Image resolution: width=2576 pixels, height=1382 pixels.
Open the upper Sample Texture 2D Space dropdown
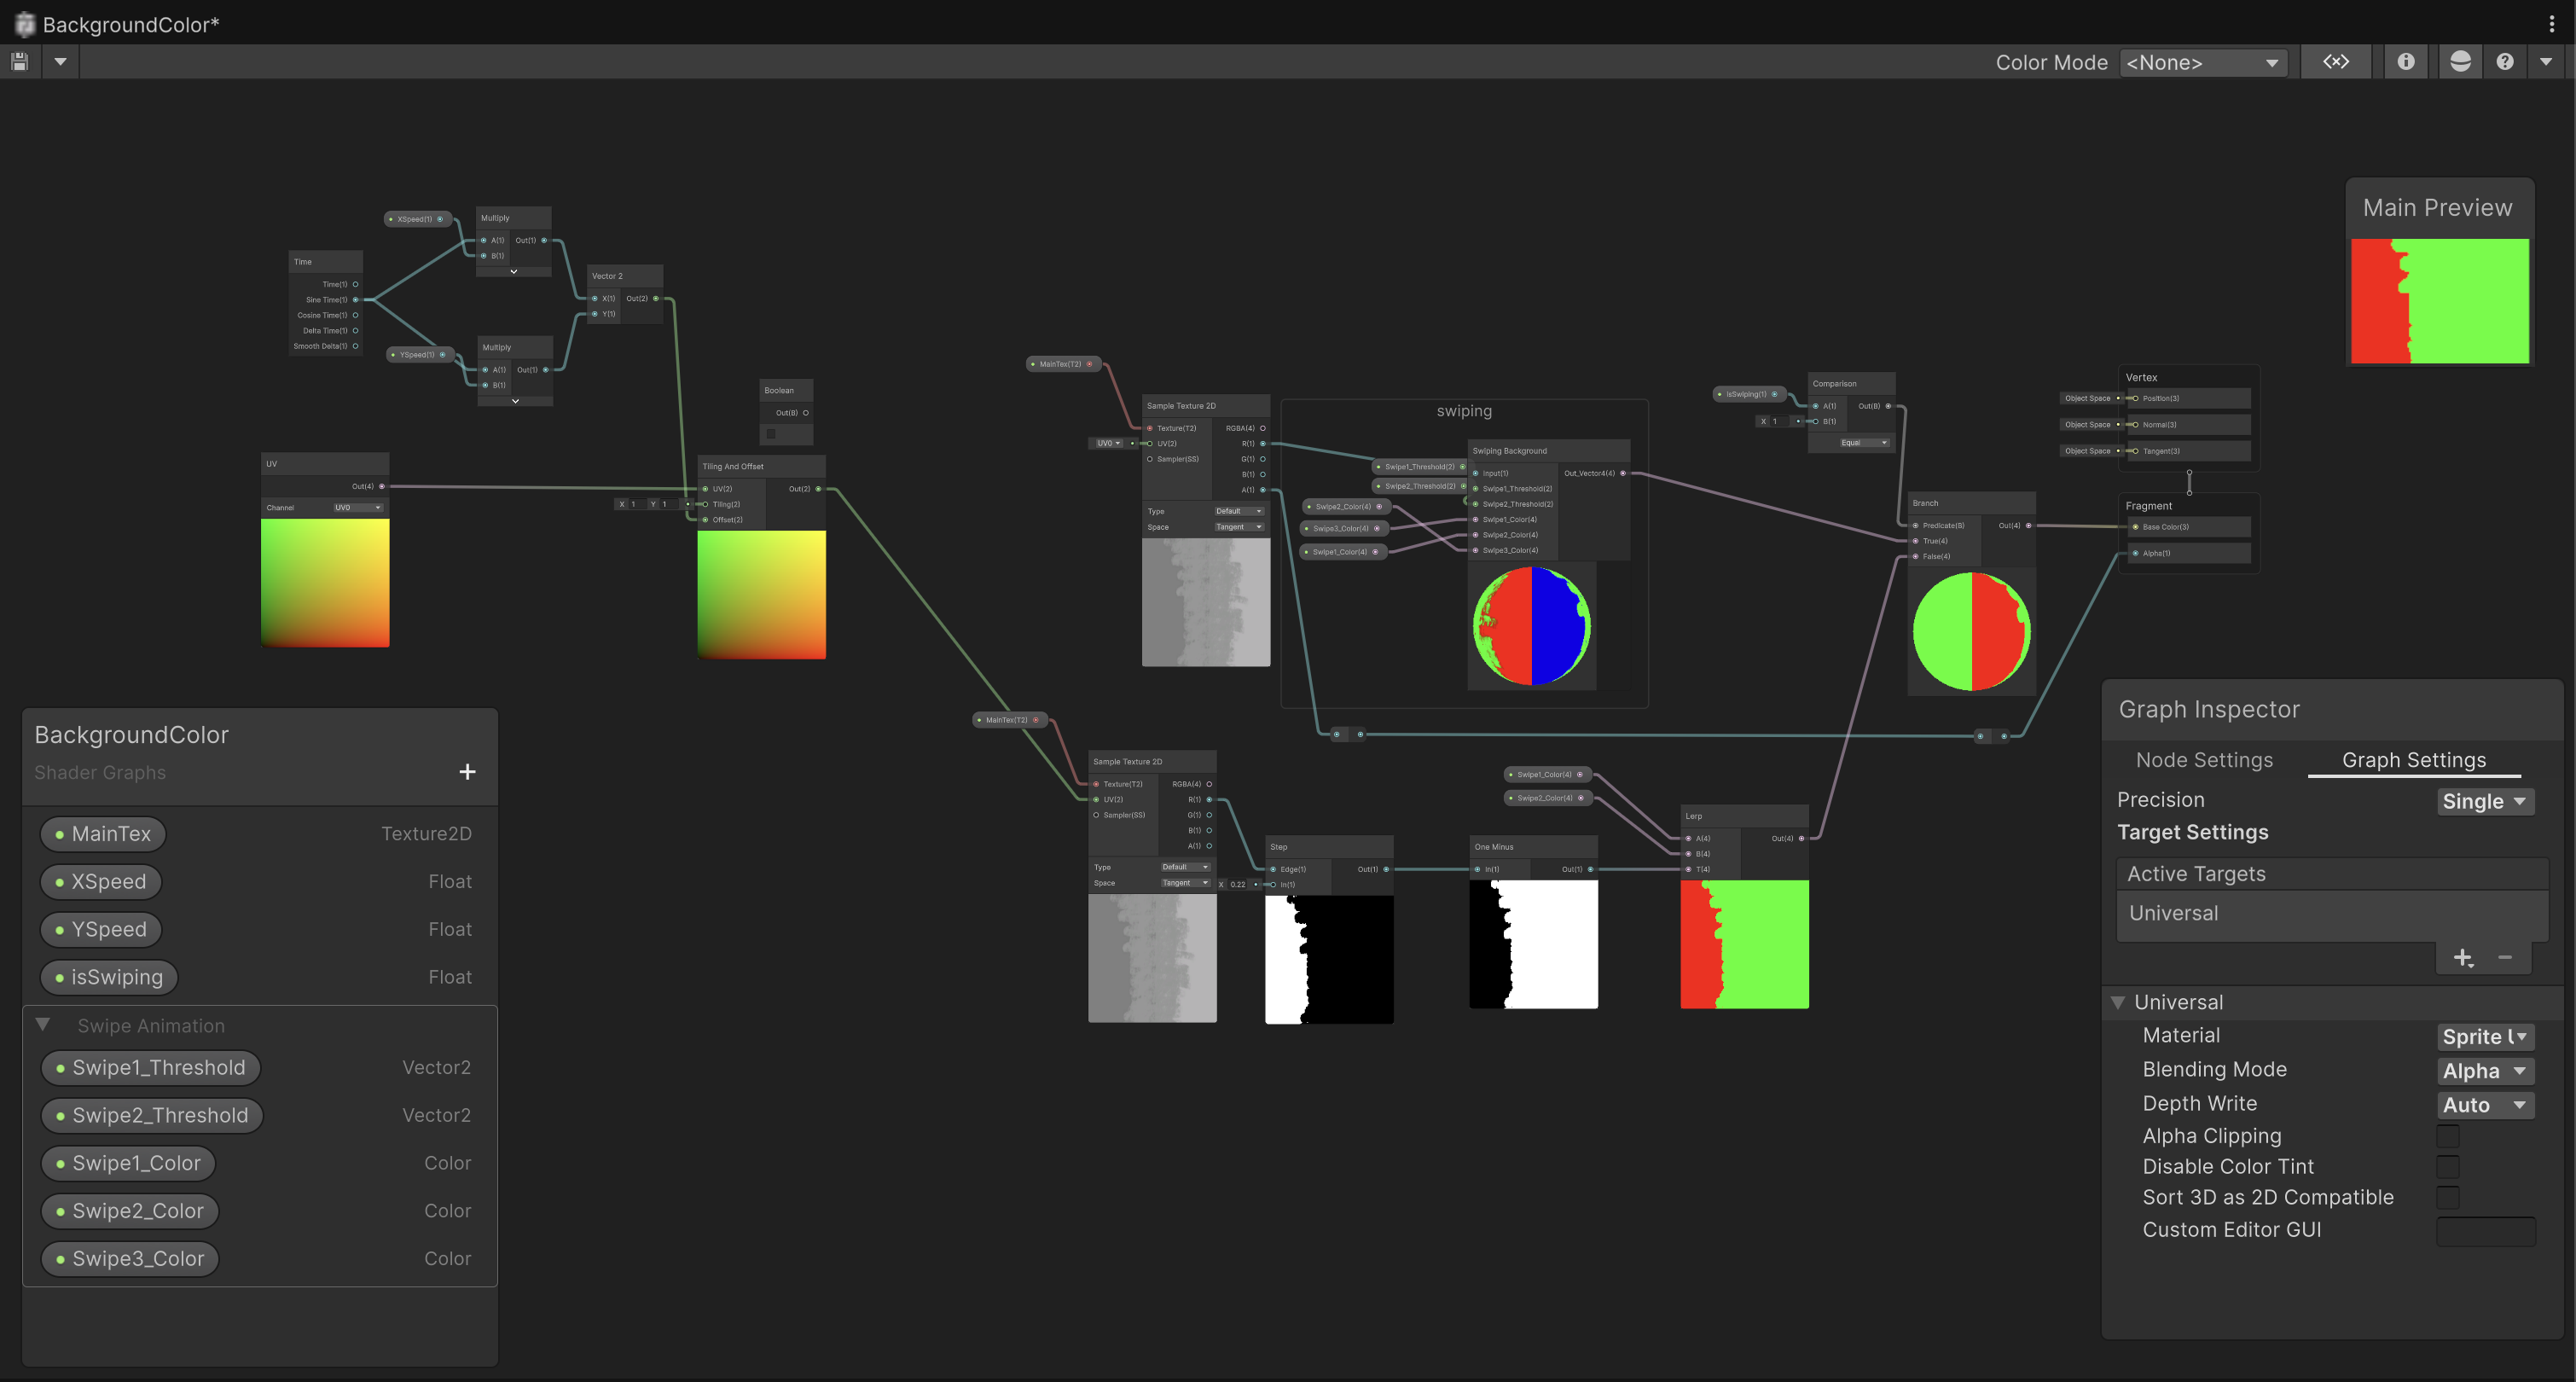click(1239, 527)
